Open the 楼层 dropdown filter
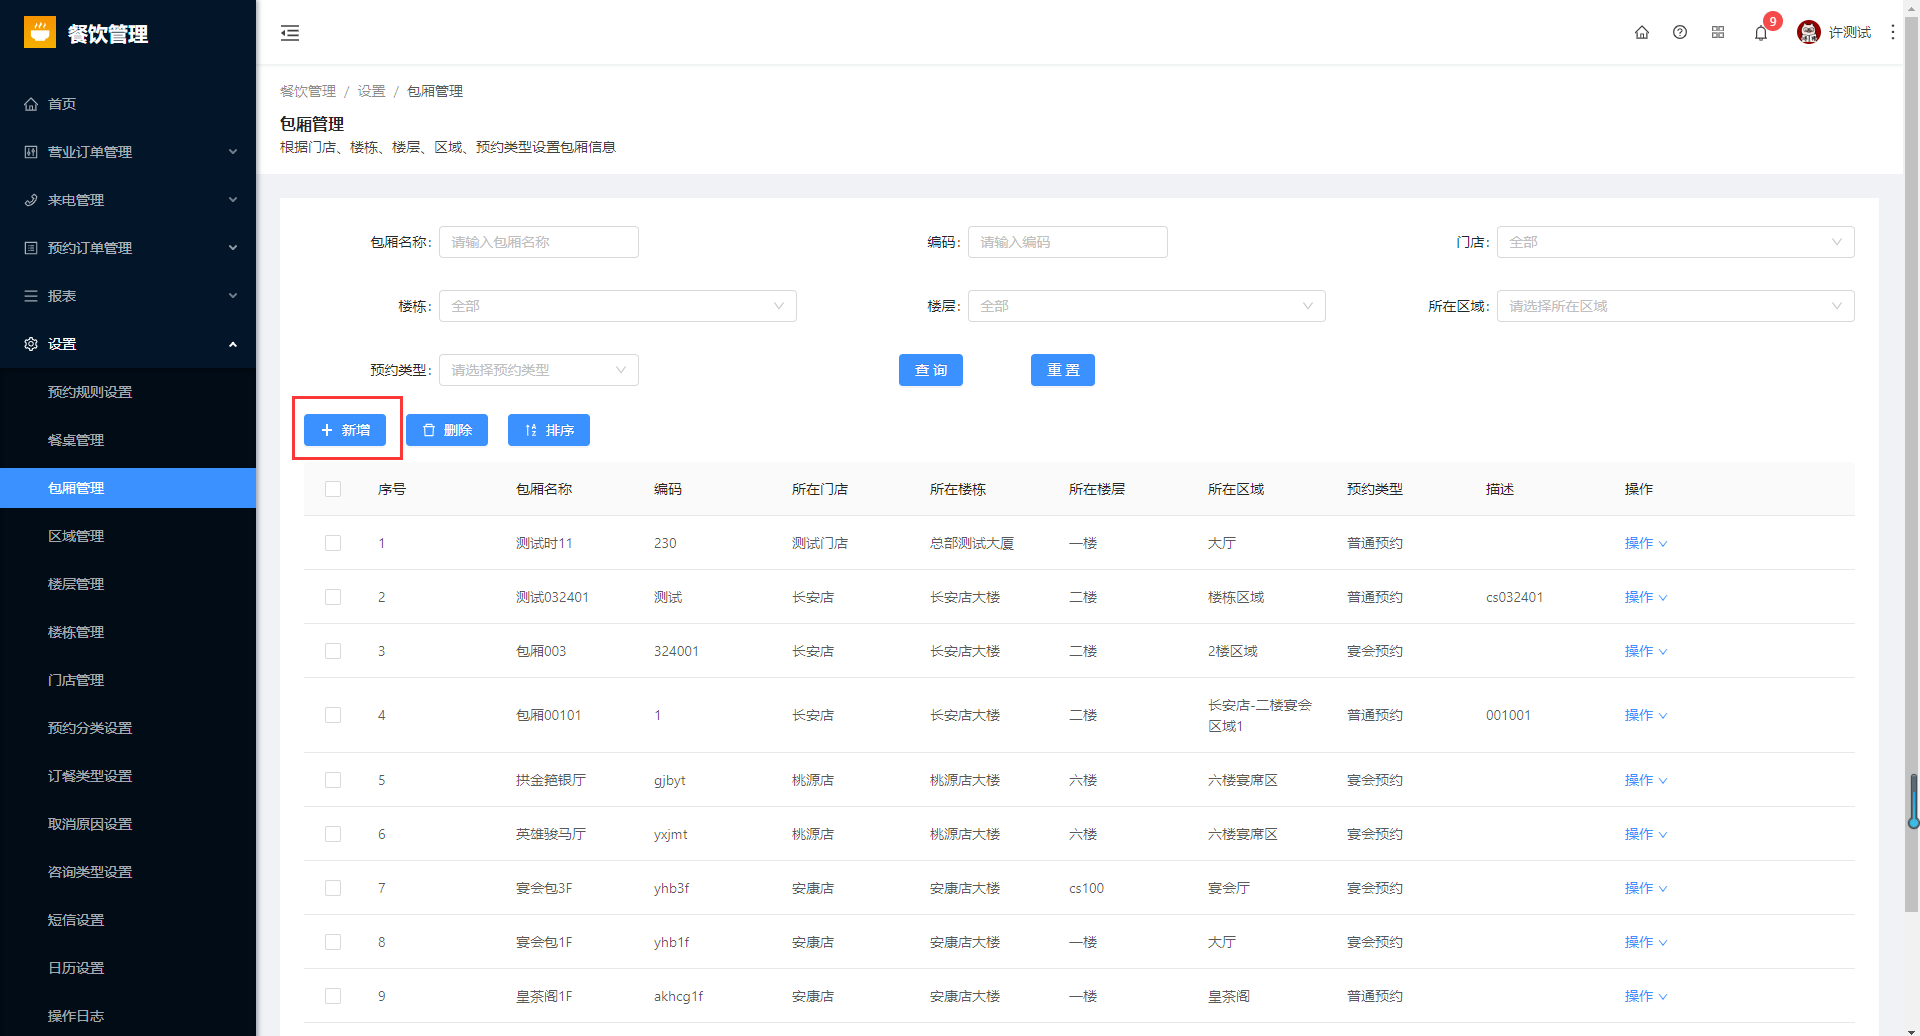 [1146, 306]
